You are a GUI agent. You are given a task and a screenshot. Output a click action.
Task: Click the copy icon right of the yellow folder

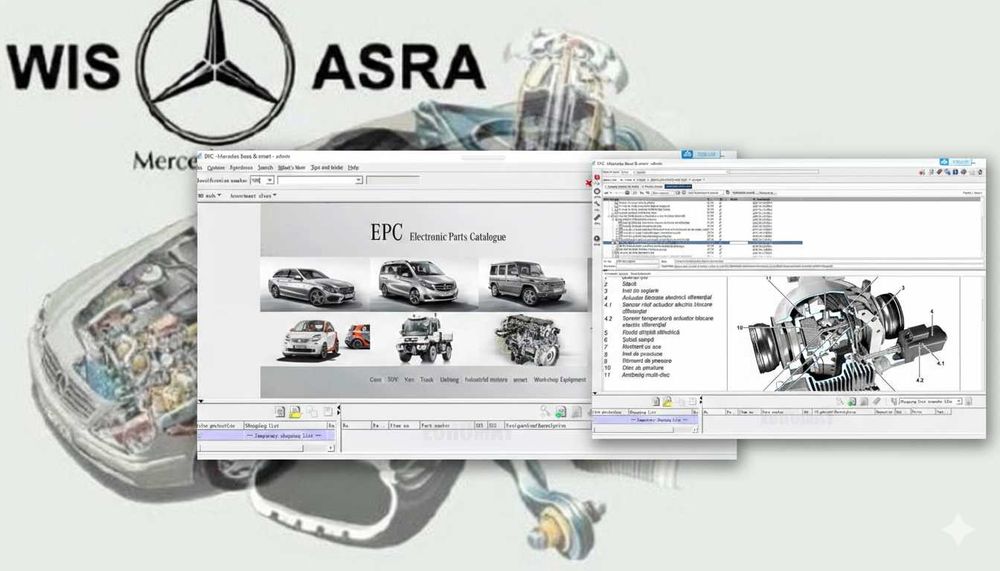click(x=312, y=412)
